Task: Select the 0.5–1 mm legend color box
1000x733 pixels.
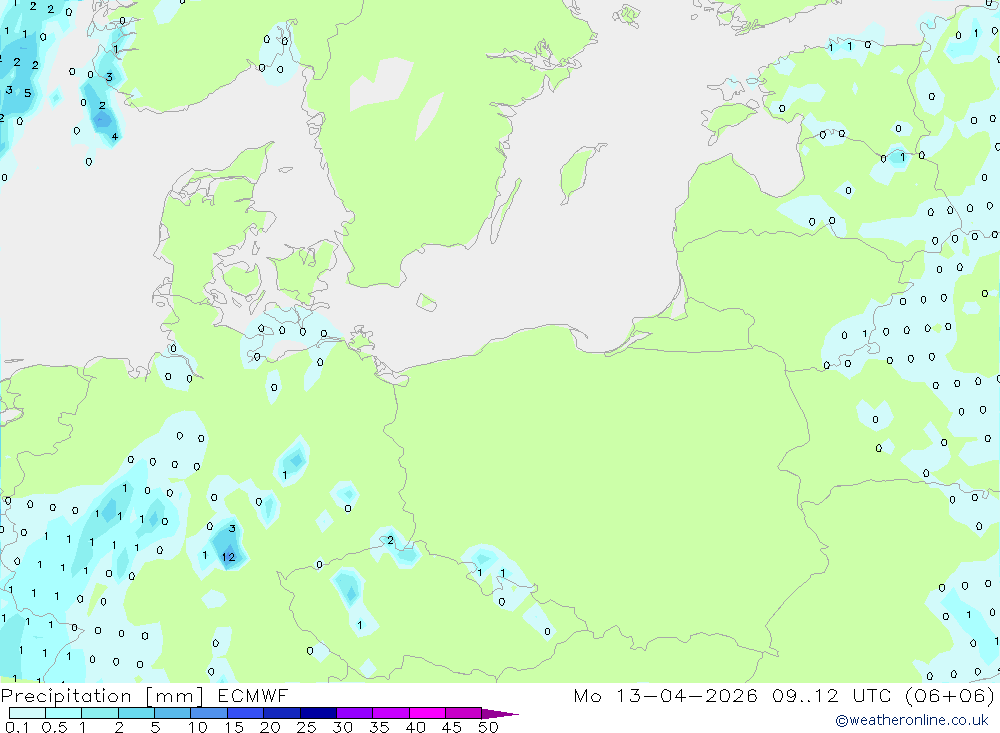Action: coord(64,713)
